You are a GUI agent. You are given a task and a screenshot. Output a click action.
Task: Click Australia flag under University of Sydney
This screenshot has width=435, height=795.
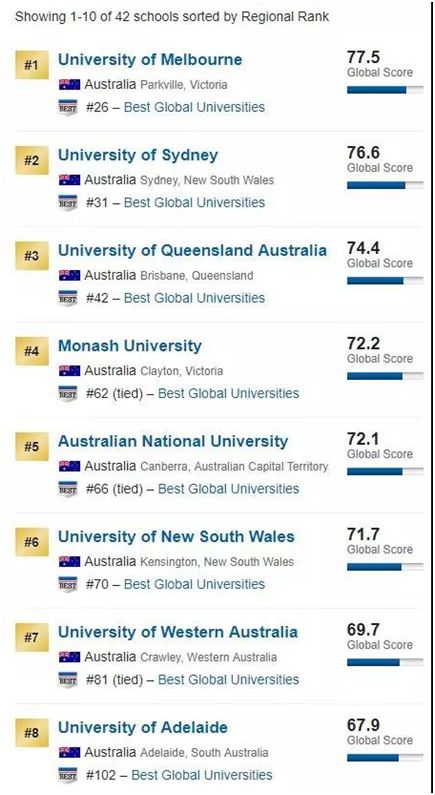(x=69, y=180)
